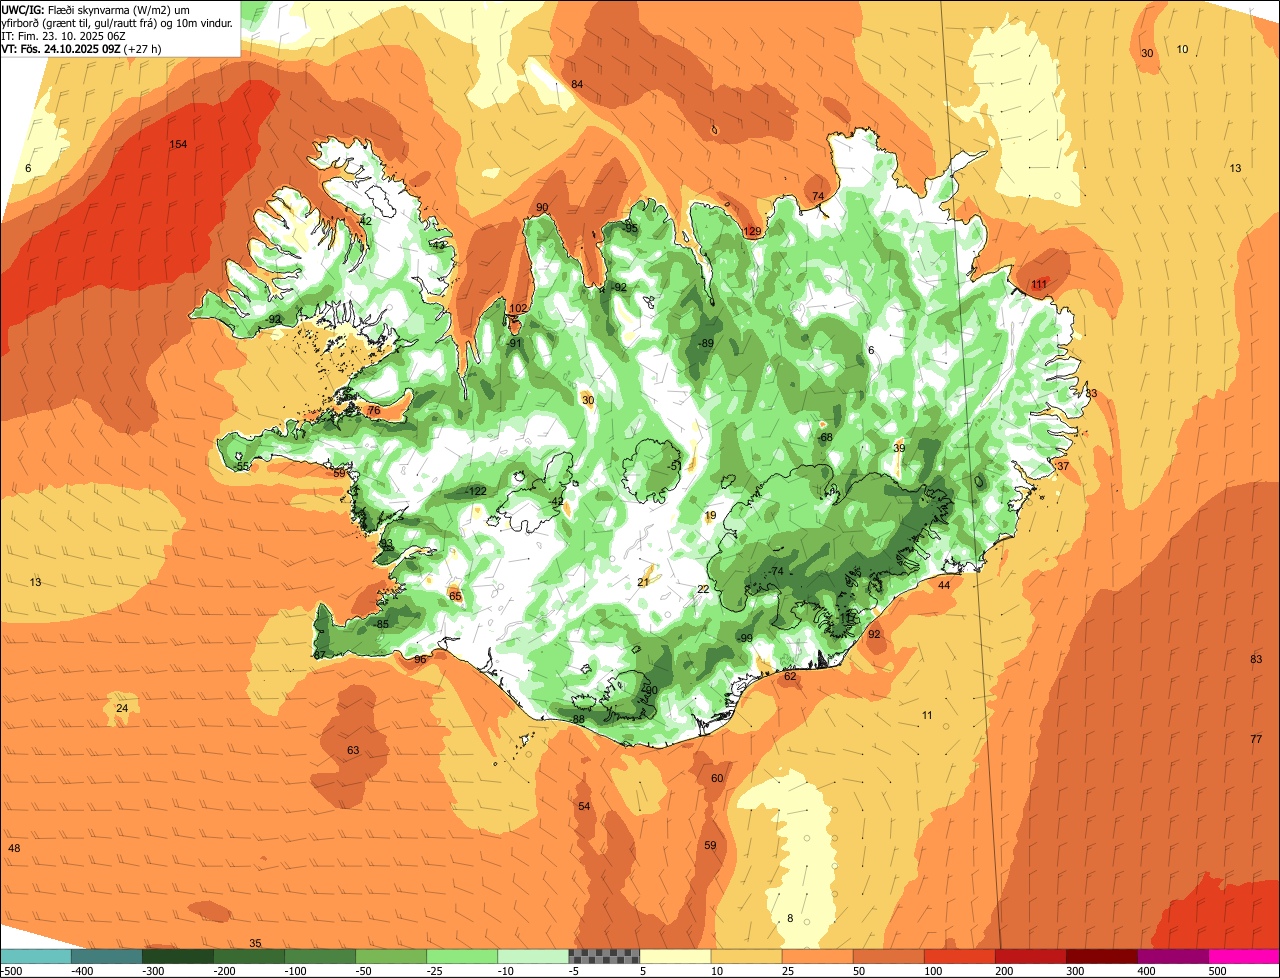Pick the orange 25 to 50 legend swatch
Screen dimensions: 1280x978
817,956
